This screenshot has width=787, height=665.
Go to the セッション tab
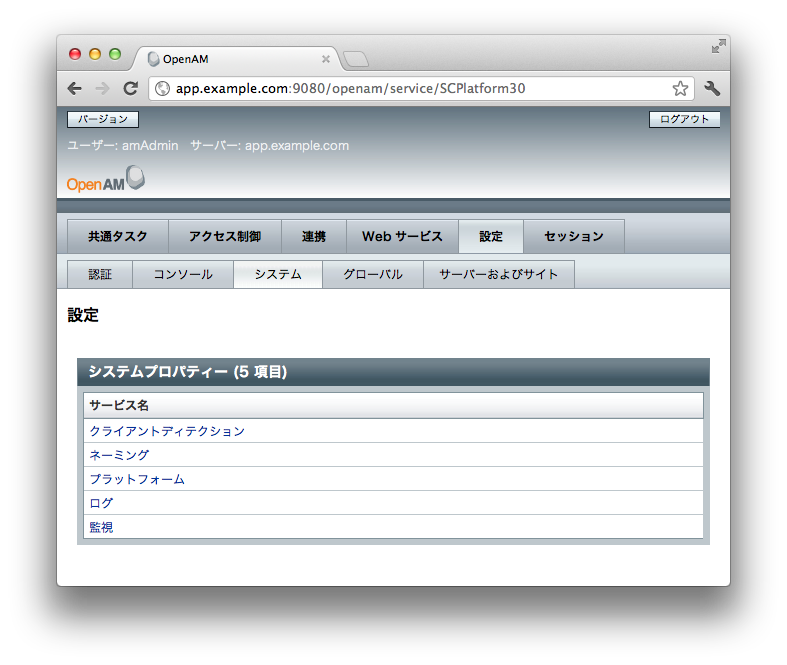pos(574,237)
